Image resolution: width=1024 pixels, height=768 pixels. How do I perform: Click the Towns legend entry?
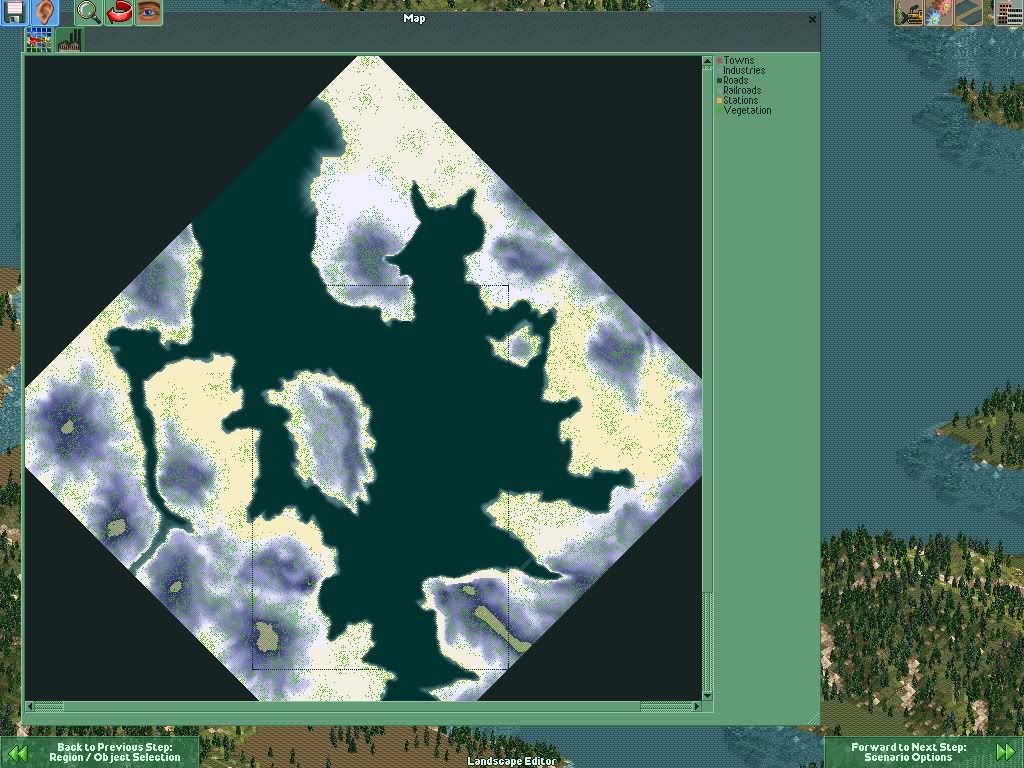click(738, 60)
